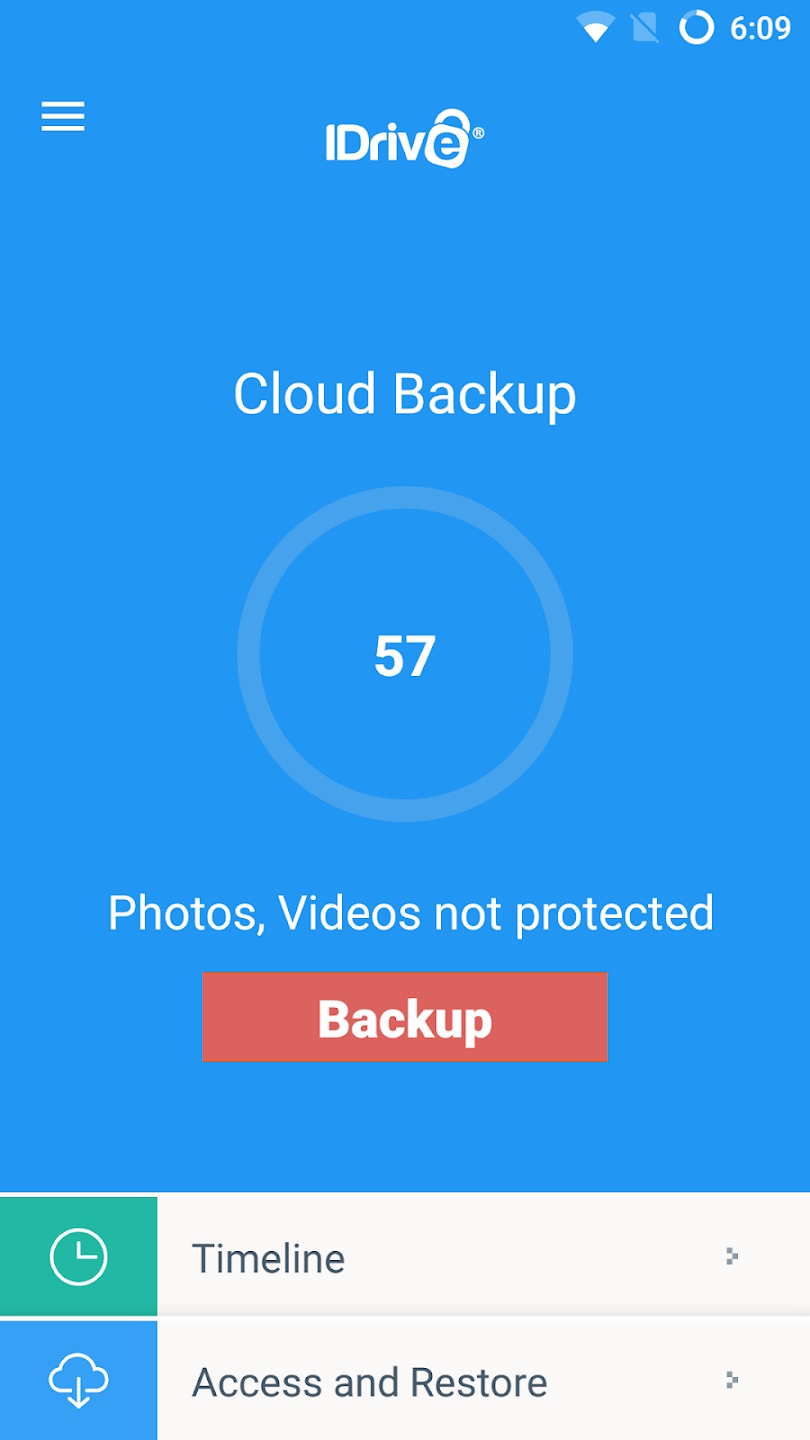810x1440 pixels.
Task: Tap the padlock-shaped letter in IDrive logo
Action: [449, 138]
